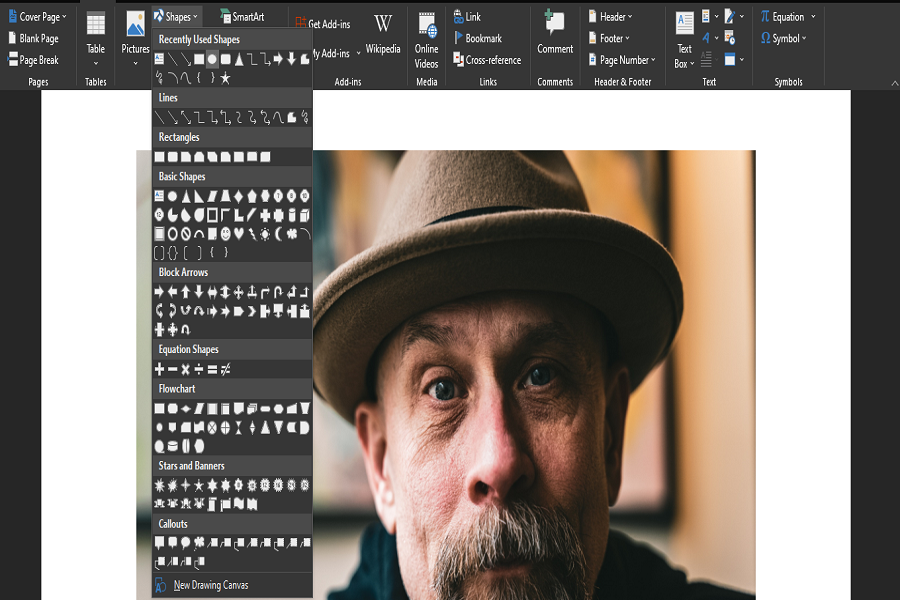900x600 pixels.
Task: Click the Wikipedia add-in icon
Action: coord(383,30)
